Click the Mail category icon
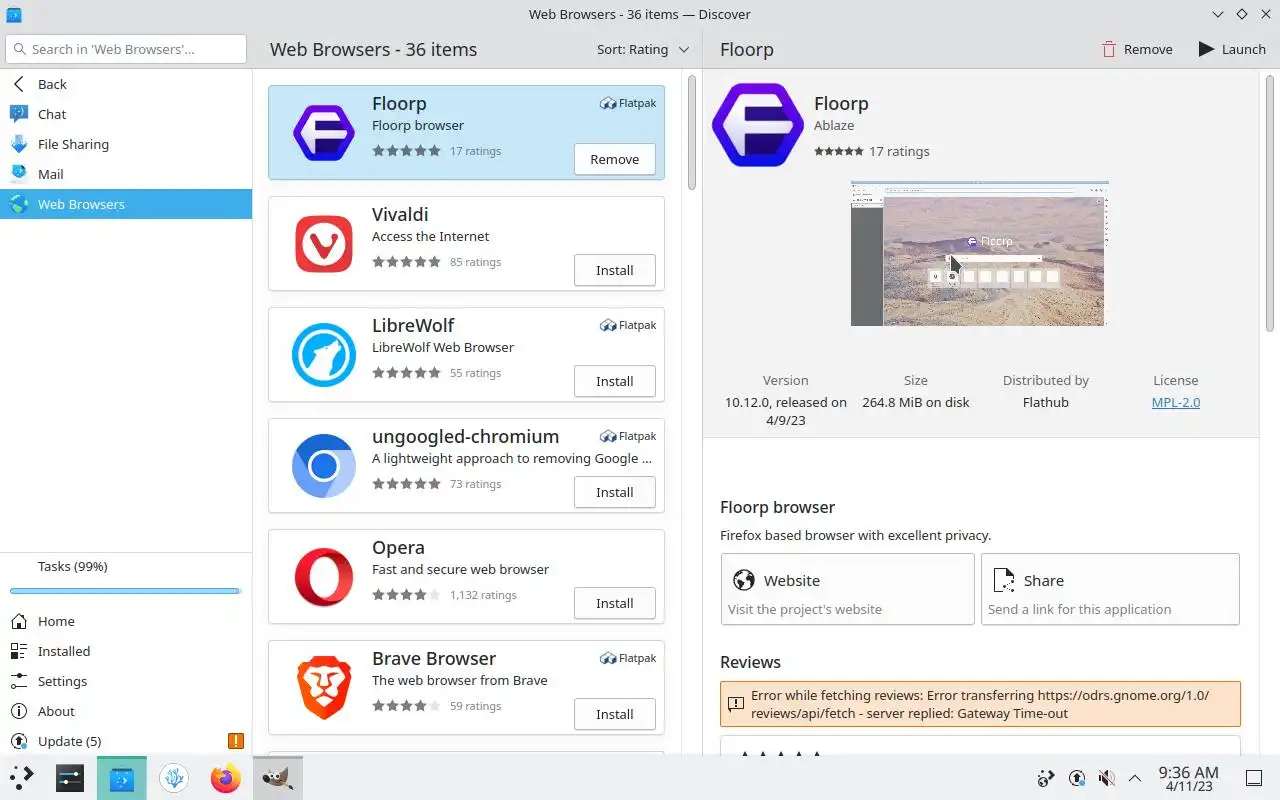1280x800 pixels. 18,174
